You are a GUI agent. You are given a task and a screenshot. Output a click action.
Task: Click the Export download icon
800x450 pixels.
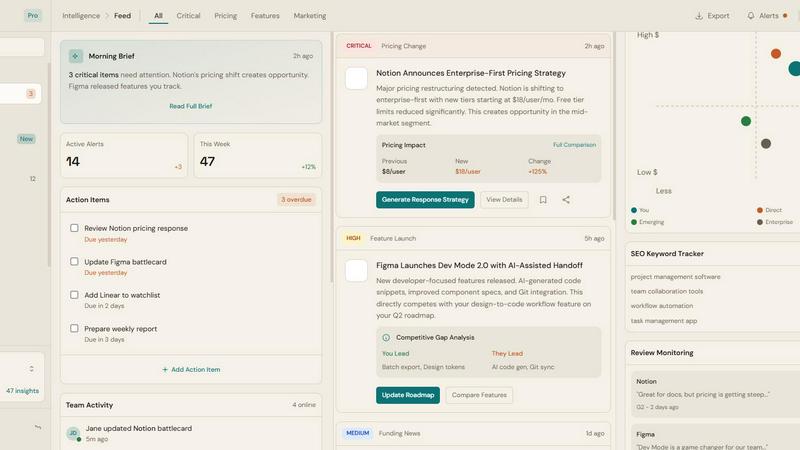[699, 16]
